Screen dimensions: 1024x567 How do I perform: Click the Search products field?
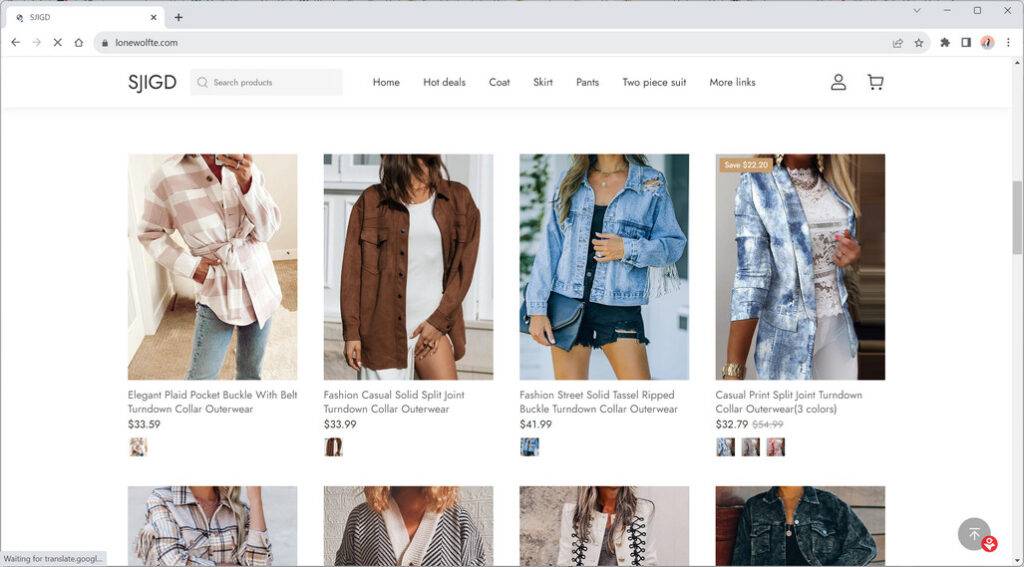click(266, 82)
